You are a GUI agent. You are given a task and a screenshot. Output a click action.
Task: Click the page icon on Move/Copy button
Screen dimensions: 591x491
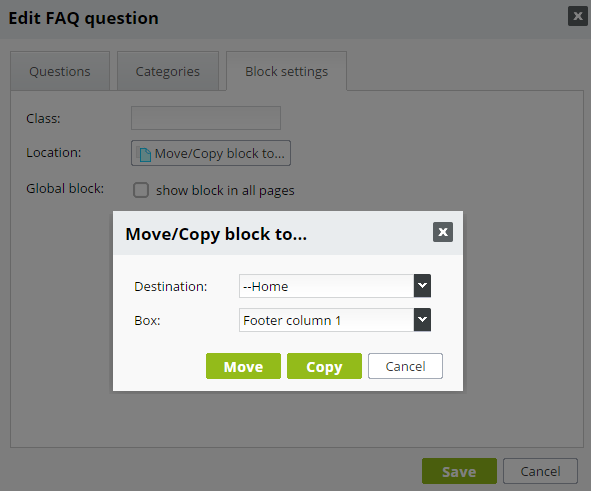click(144, 154)
